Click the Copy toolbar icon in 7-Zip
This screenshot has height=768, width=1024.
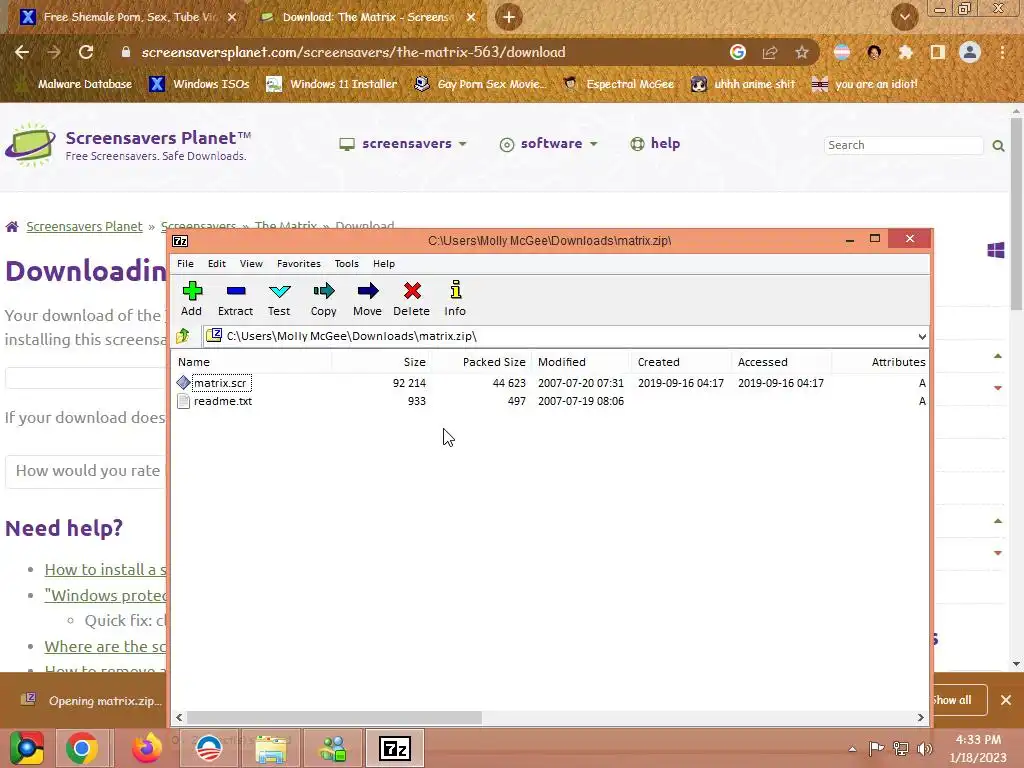click(x=323, y=298)
